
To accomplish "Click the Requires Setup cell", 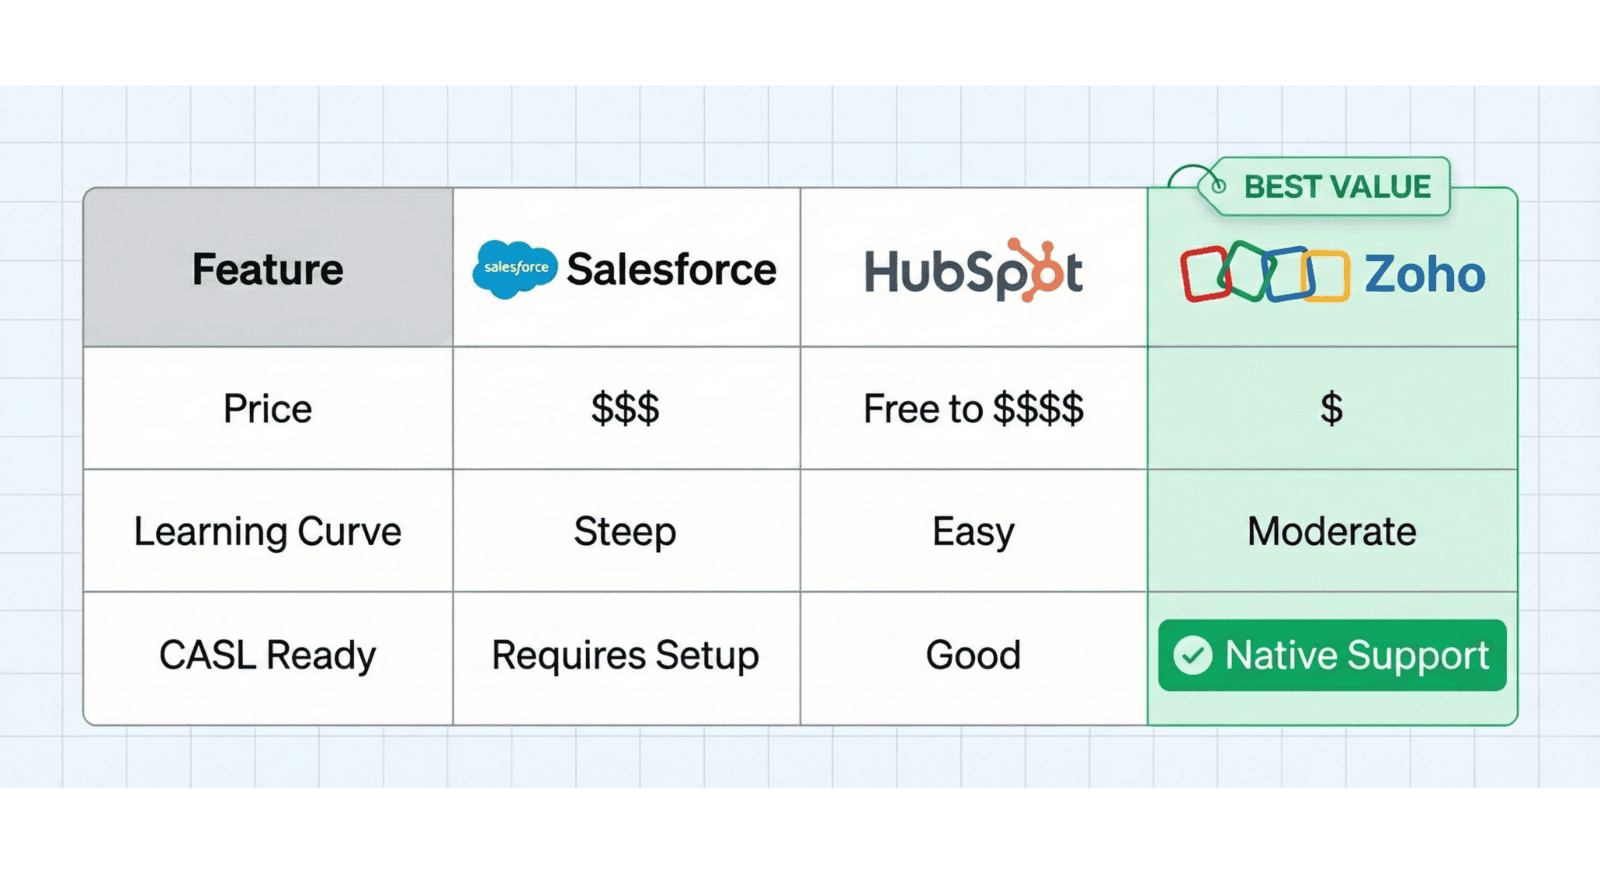I will coord(625,656).
